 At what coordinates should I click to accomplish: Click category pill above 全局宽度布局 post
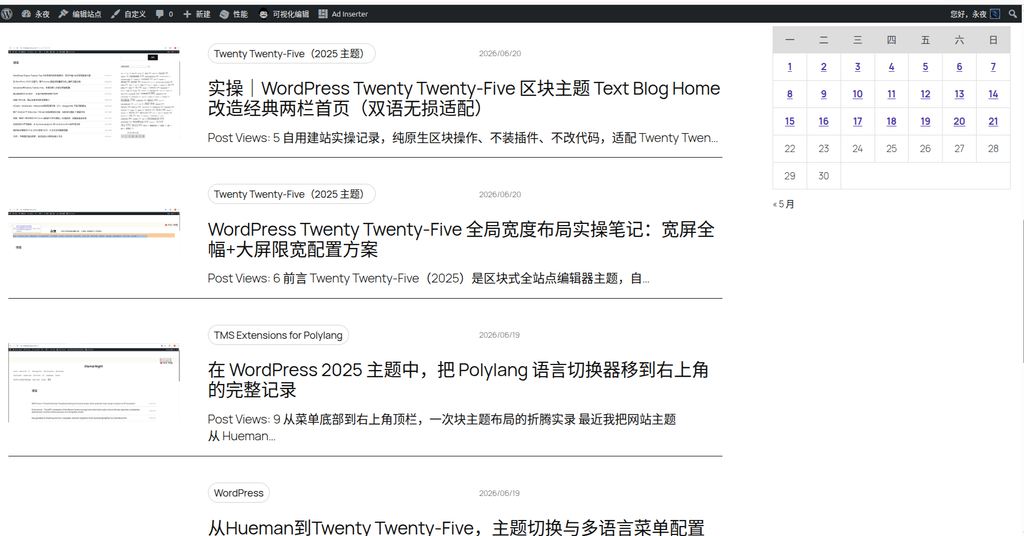[291, 194]
